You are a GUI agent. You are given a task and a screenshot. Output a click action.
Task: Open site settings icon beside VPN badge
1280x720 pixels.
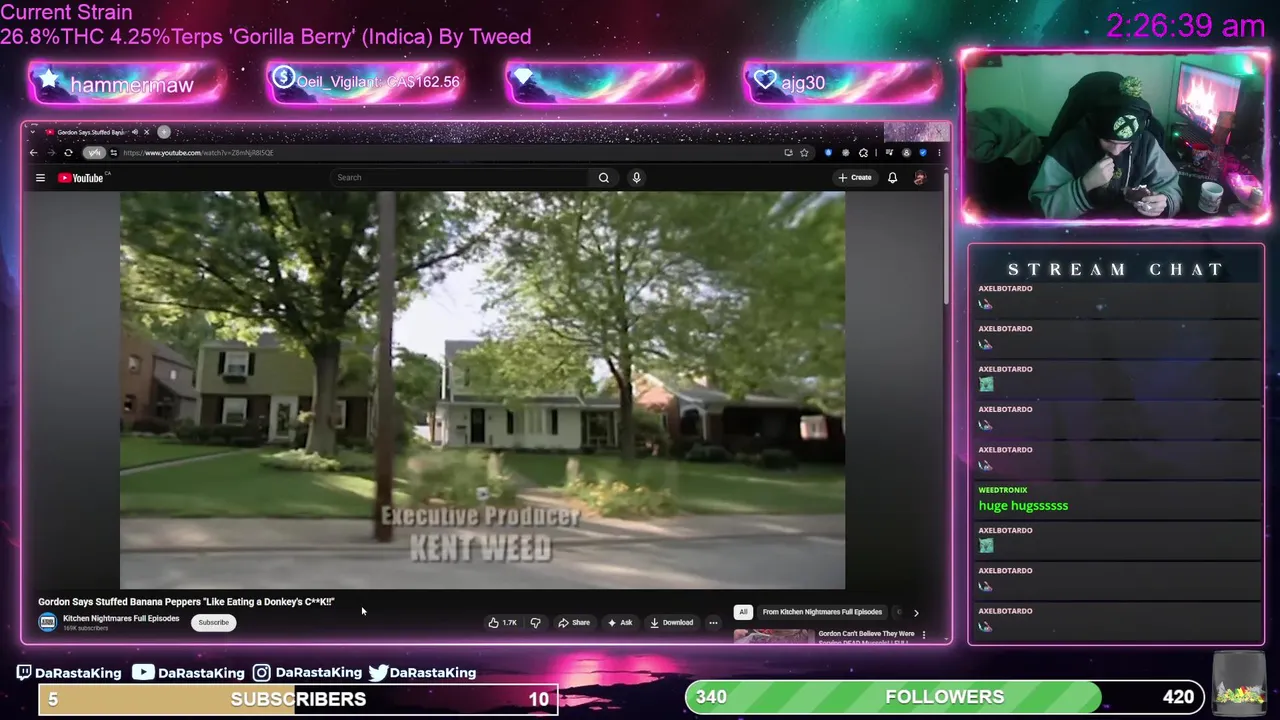[x=113, y=153]
